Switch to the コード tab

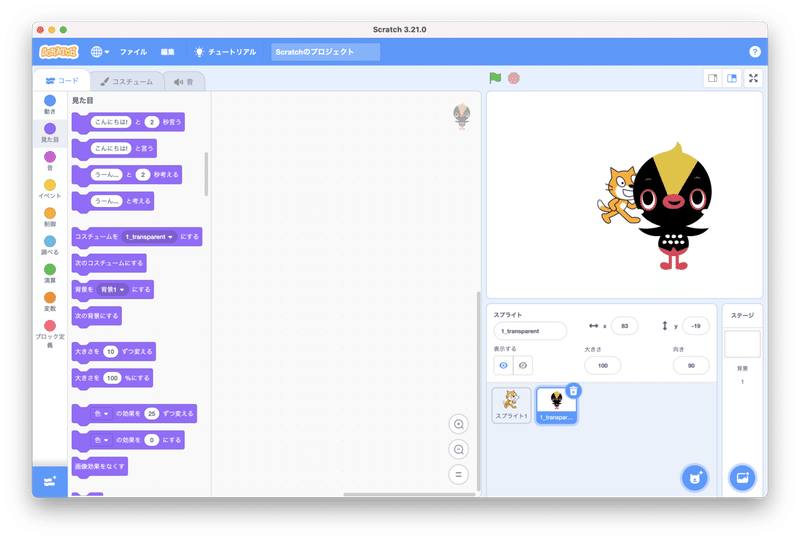point(62,81)
